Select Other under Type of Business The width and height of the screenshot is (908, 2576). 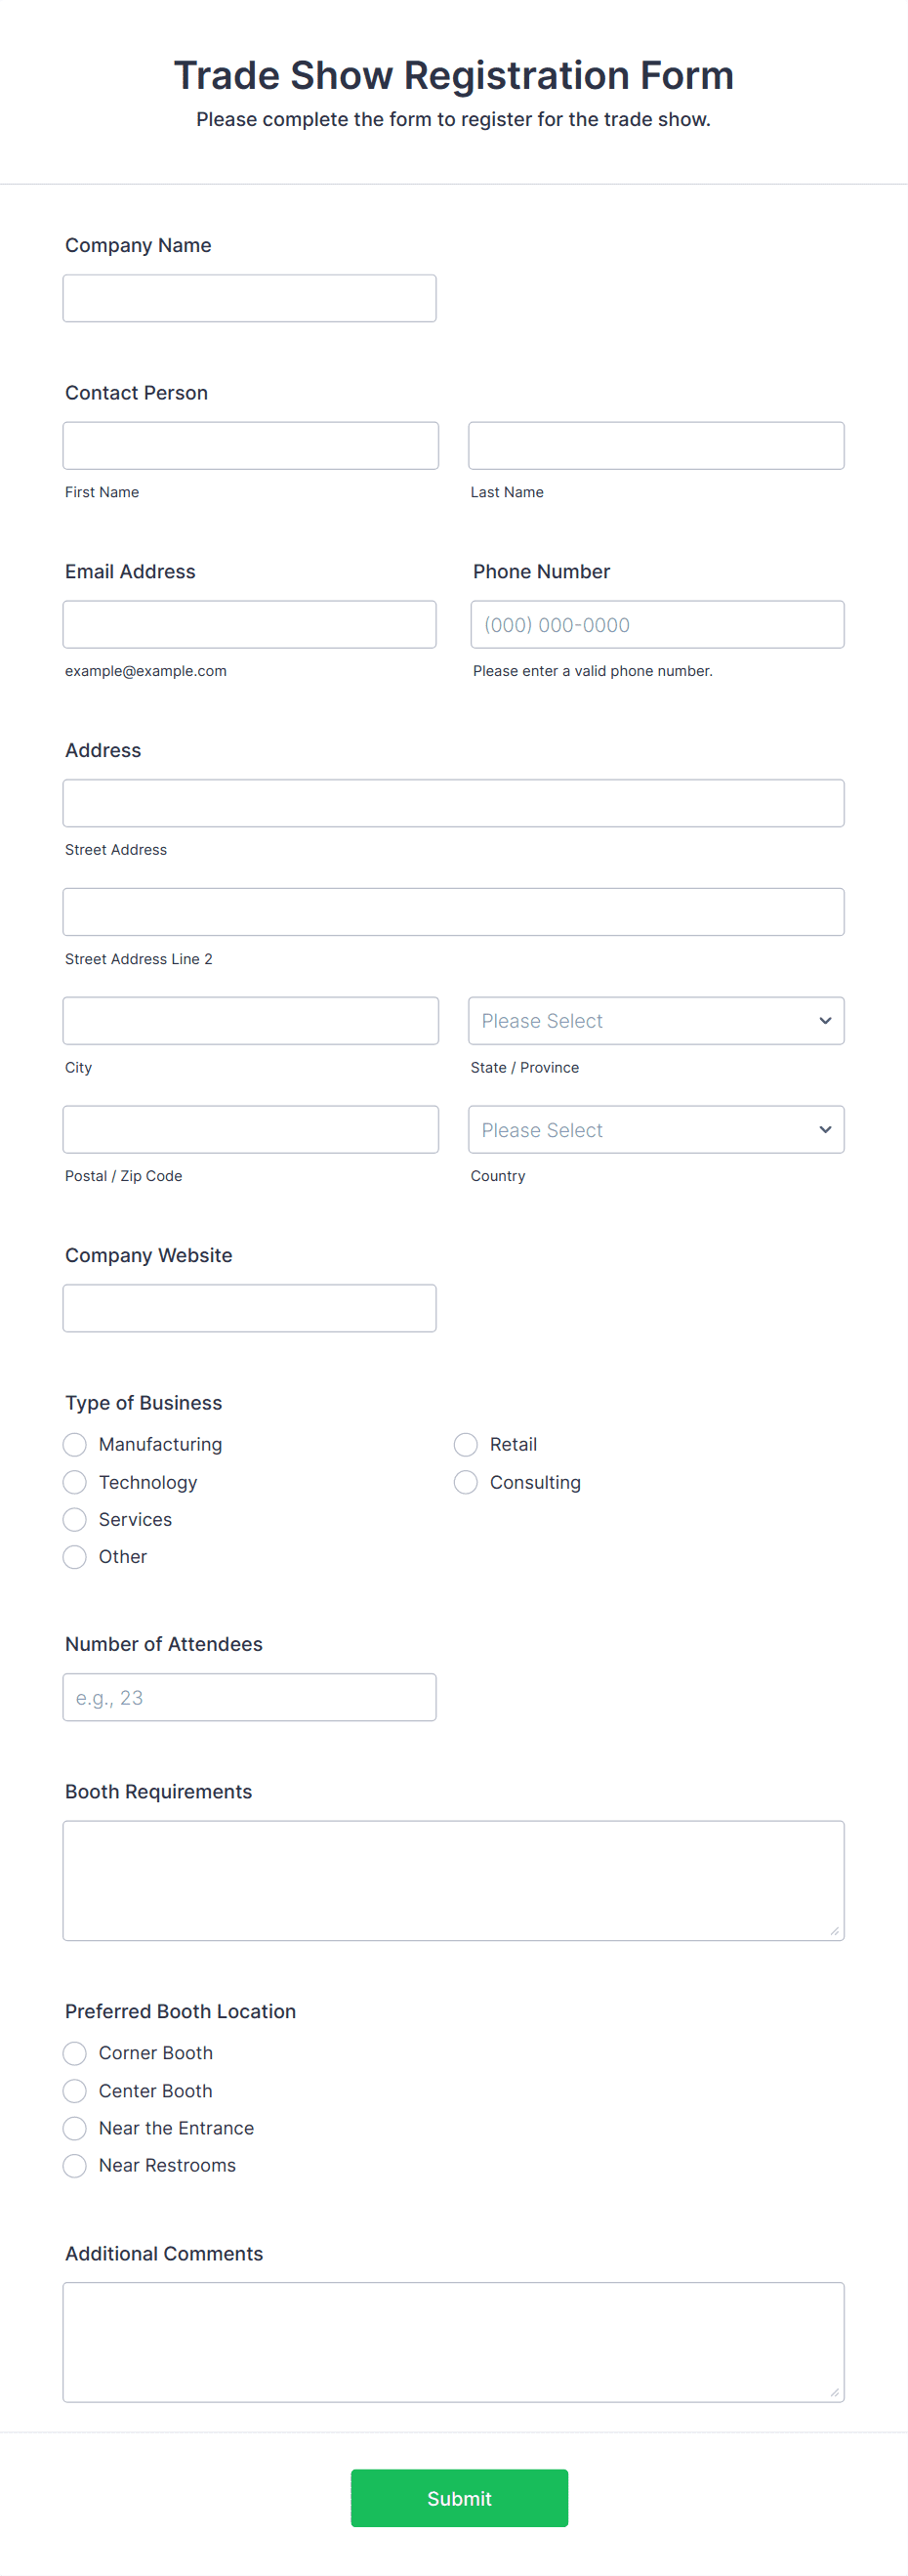coord(74,1557)
